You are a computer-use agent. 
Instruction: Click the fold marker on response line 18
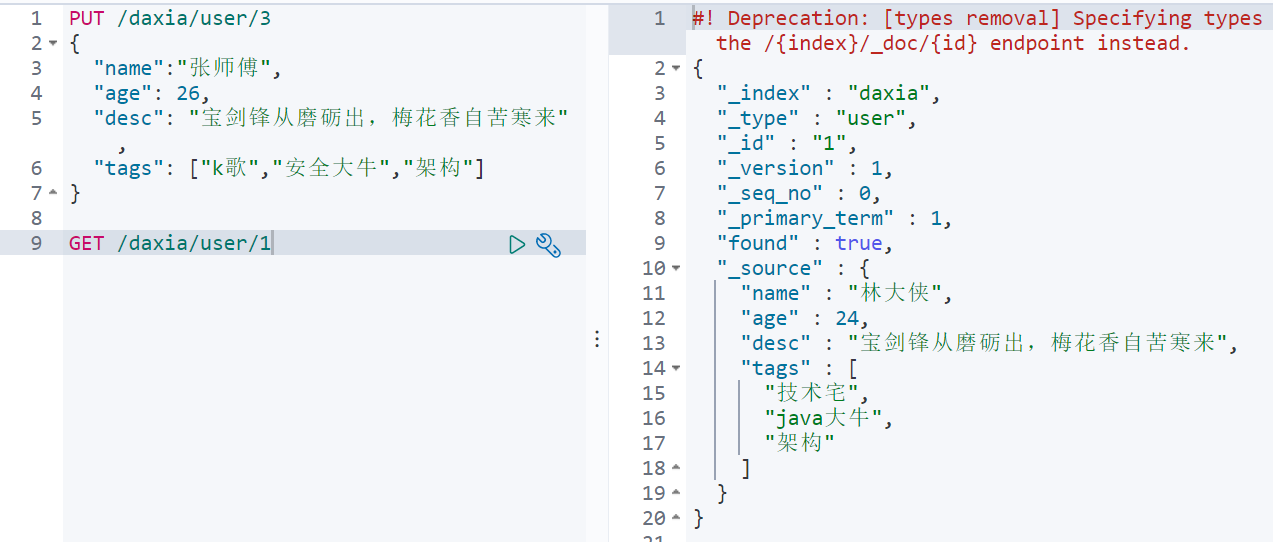pyautogui.click(x=676, y=468)
